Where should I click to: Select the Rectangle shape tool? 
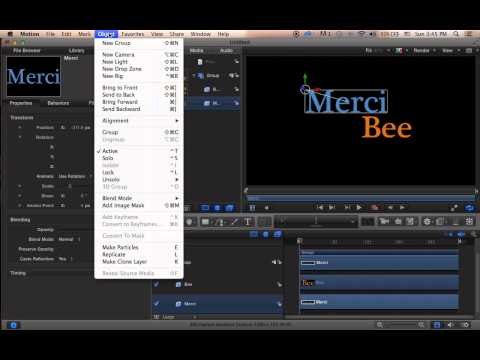[205, 222]
